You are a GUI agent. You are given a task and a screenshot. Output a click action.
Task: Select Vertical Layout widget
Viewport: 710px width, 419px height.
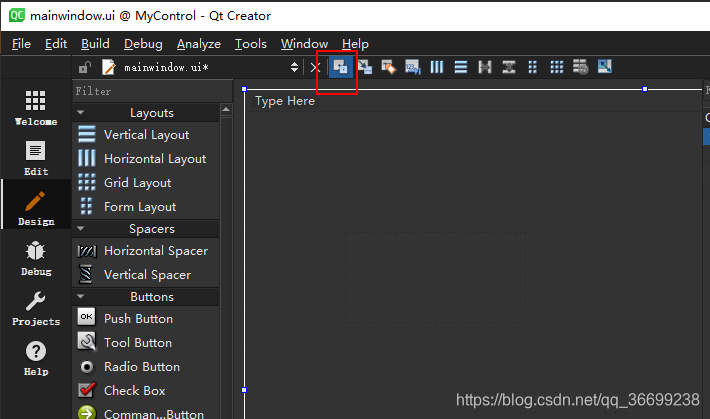(146, 135)
